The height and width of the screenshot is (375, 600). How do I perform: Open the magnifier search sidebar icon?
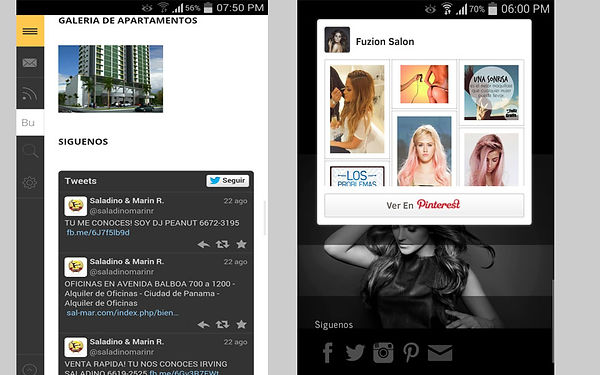coord(30,151)
